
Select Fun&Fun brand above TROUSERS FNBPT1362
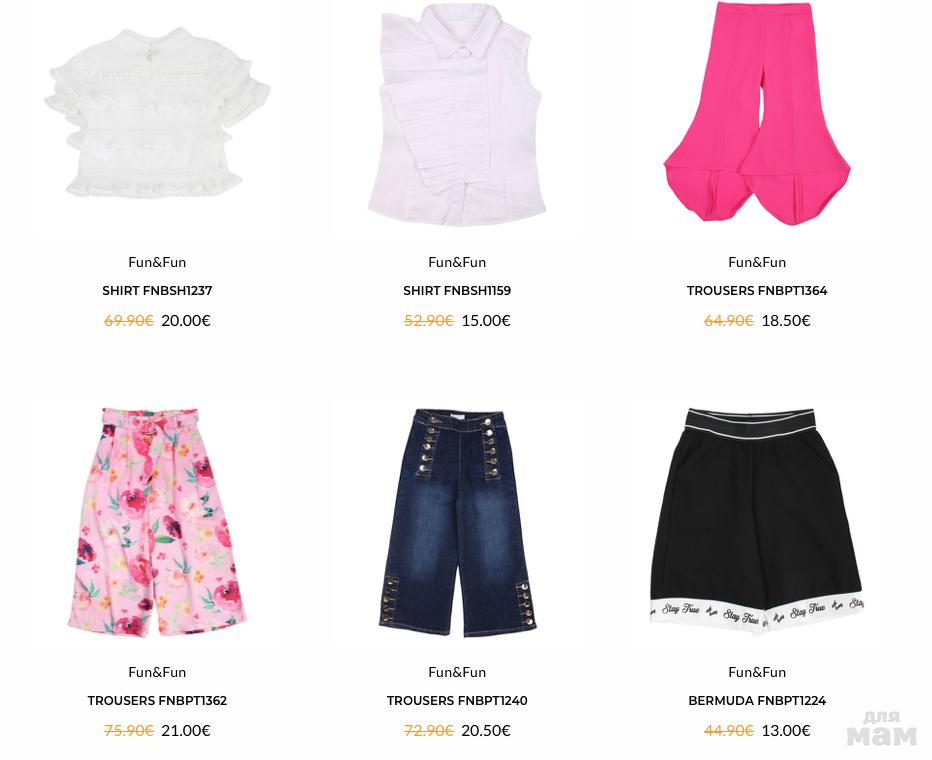157,672
